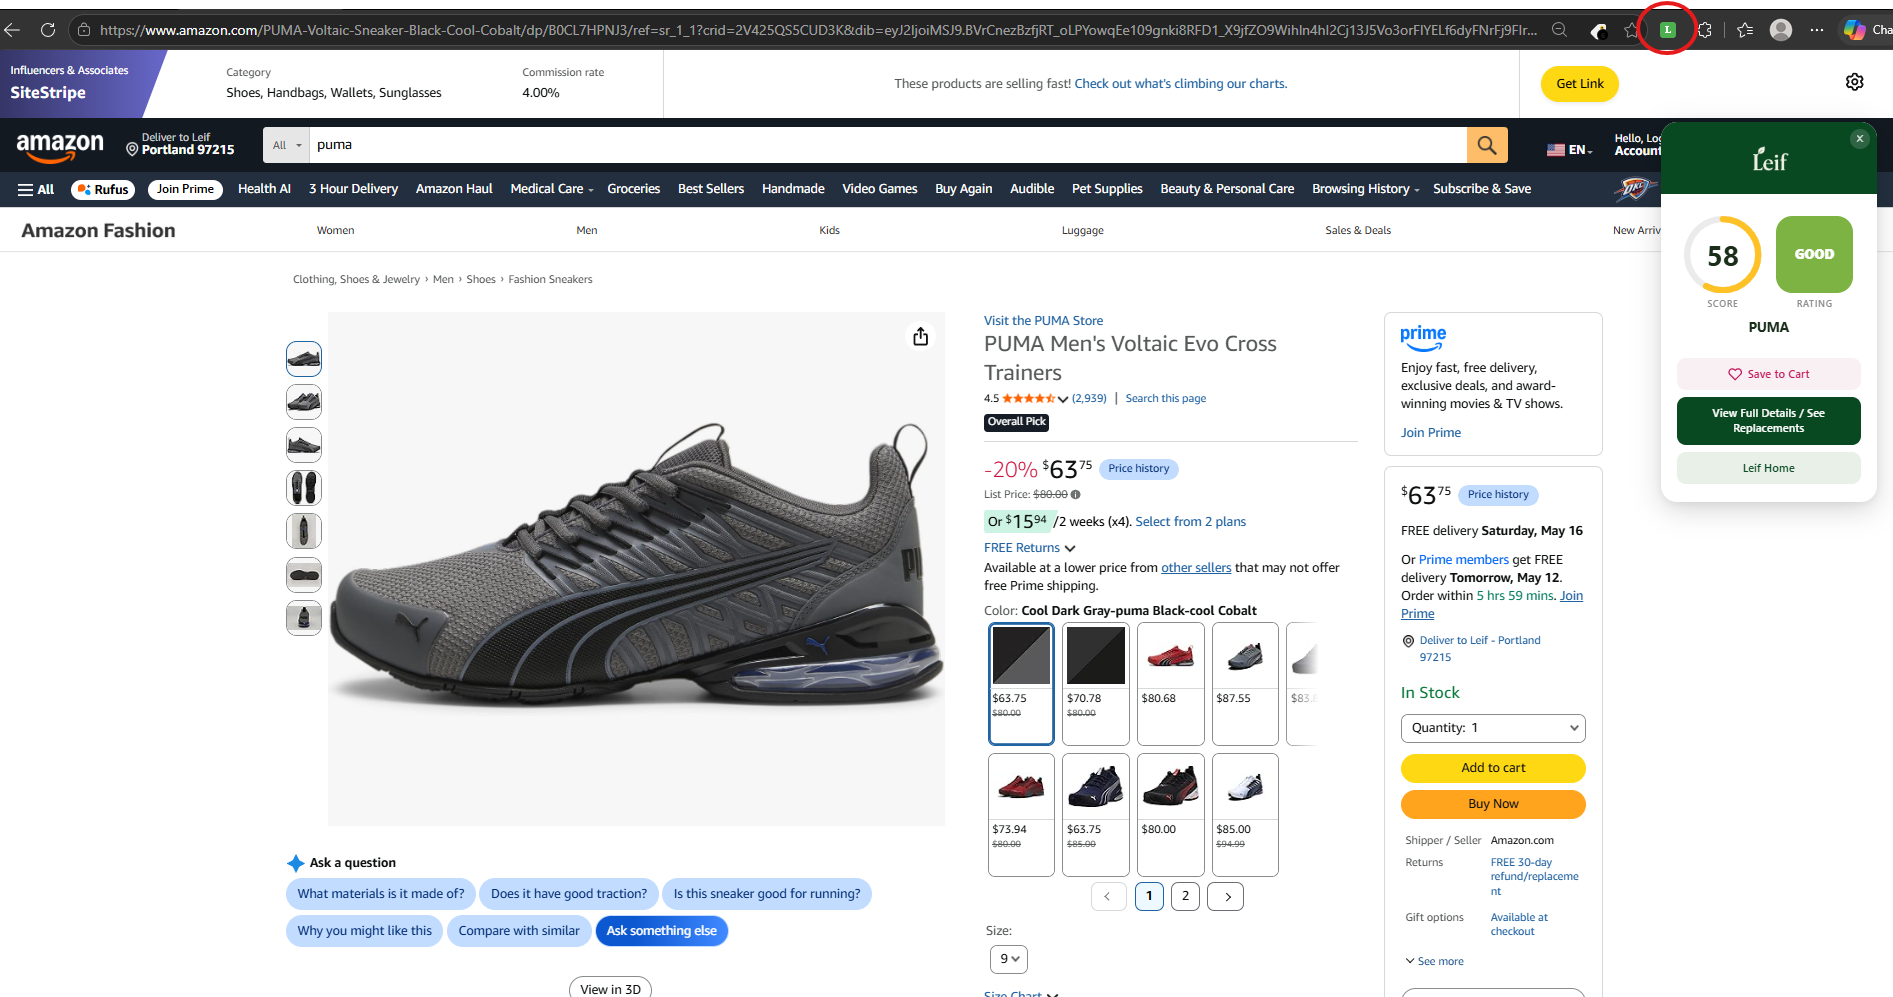Screen dimensions: 1893x997
Task: Click Ask something else
Action: coord(662,931)
